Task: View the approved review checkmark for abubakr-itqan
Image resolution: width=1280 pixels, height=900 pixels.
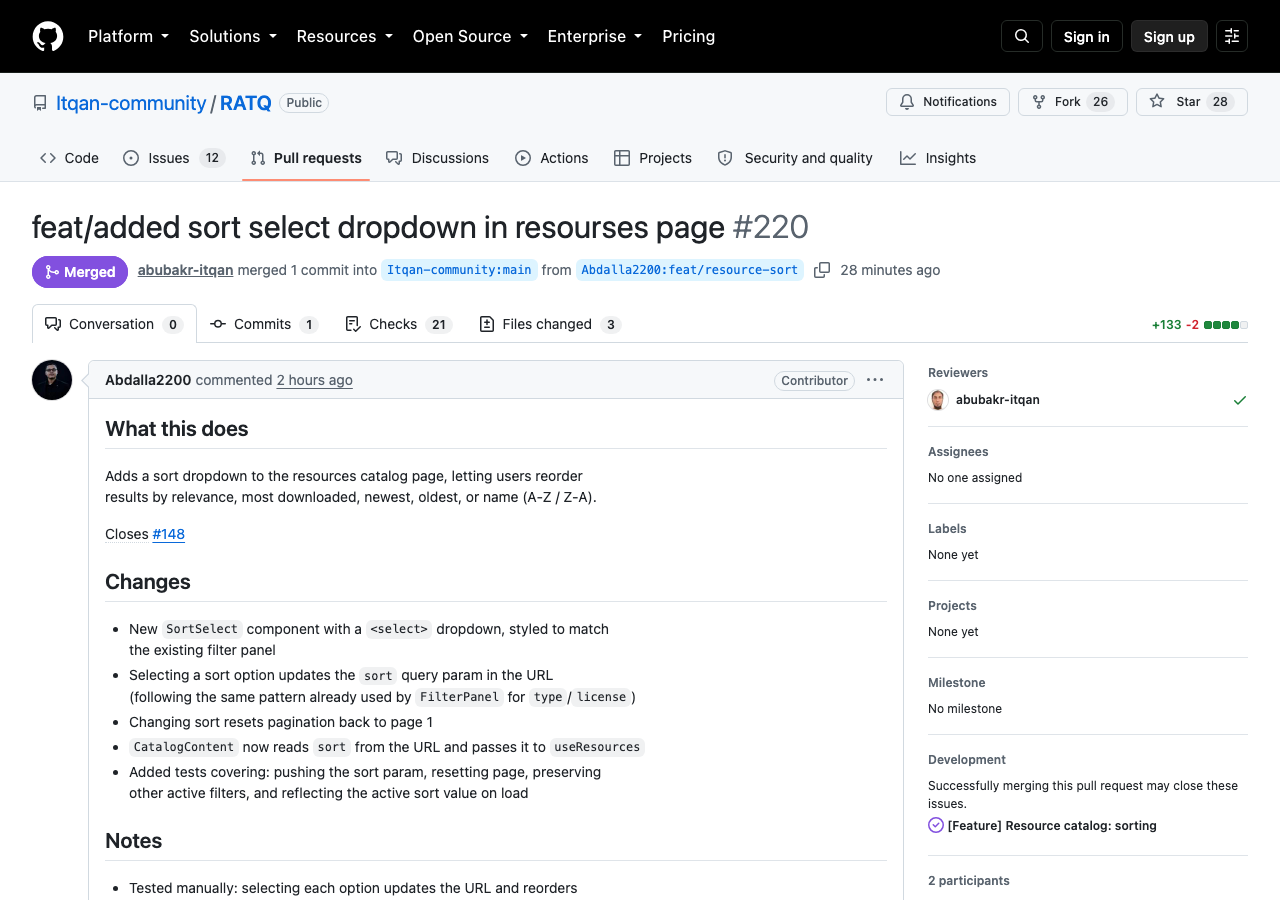Action: pos(1240,400)
